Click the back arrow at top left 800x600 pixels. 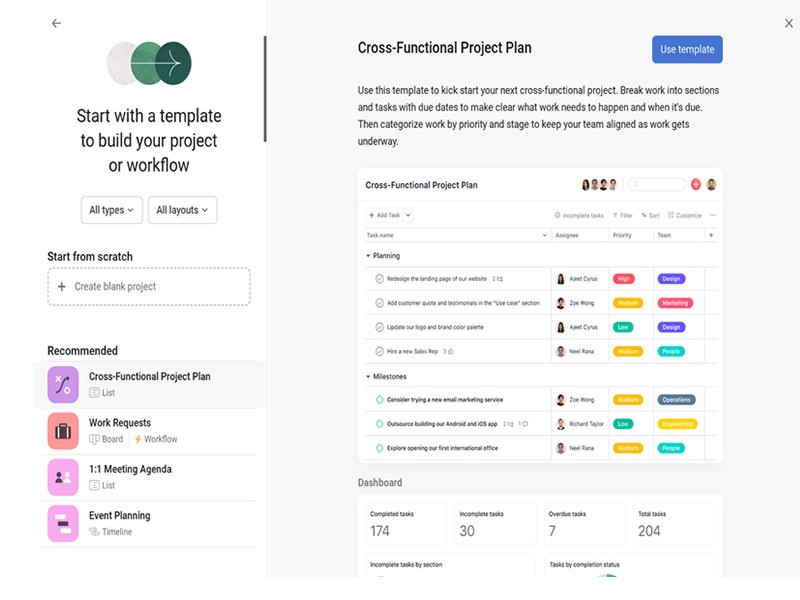tap(56, 23)
